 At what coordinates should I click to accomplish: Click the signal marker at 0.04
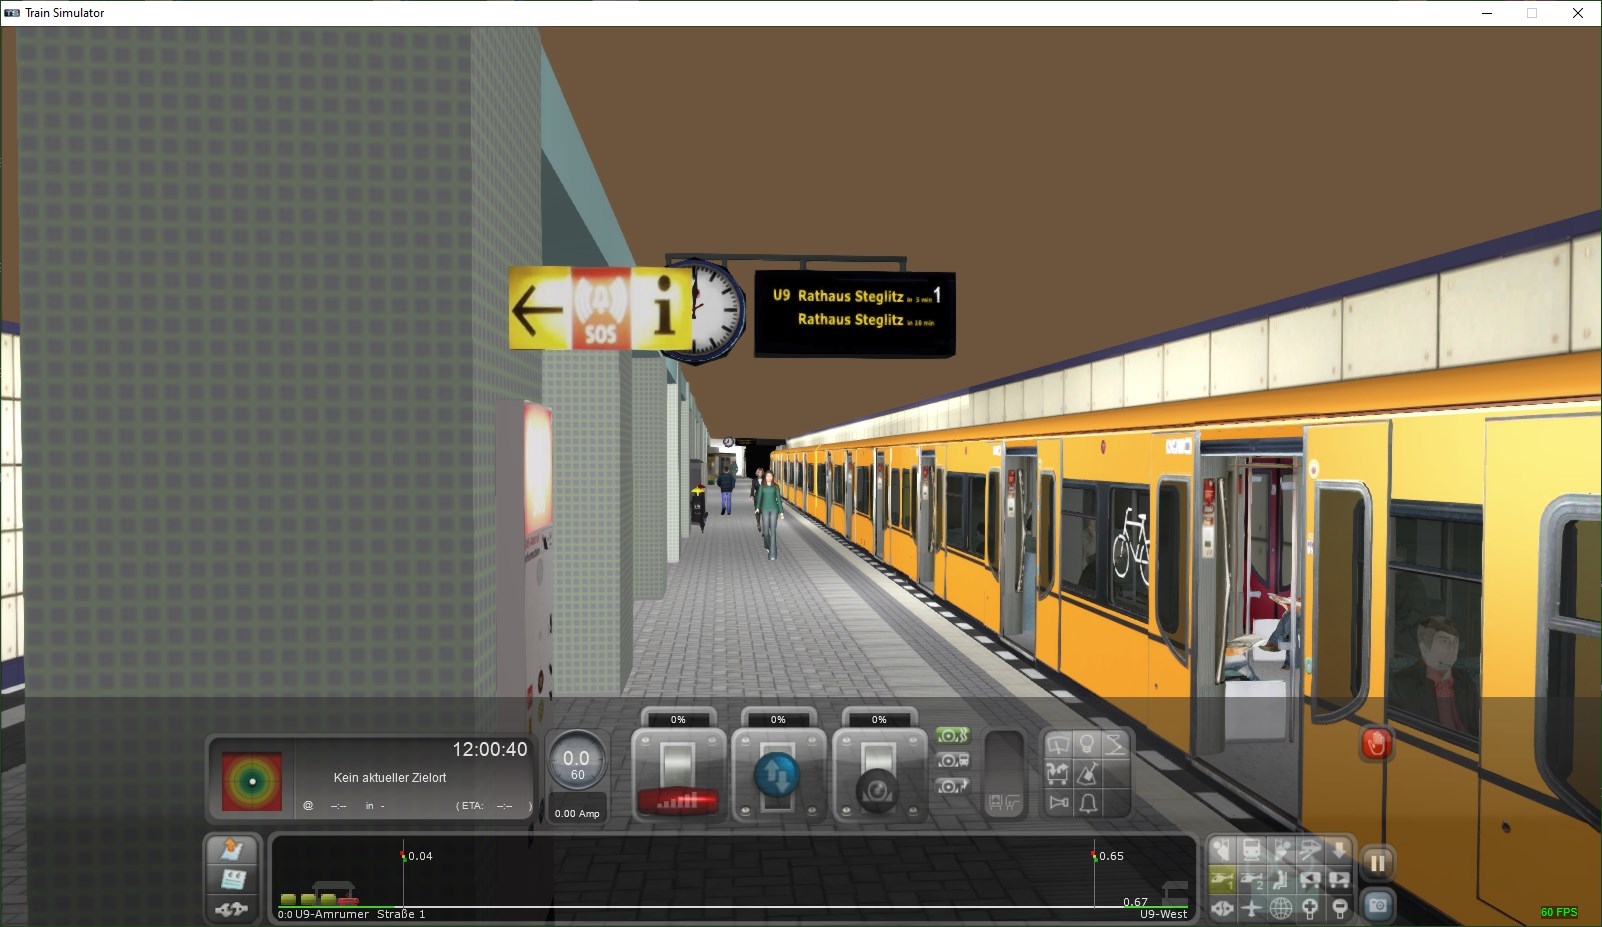pyautogui.click(x=403, y=856)
